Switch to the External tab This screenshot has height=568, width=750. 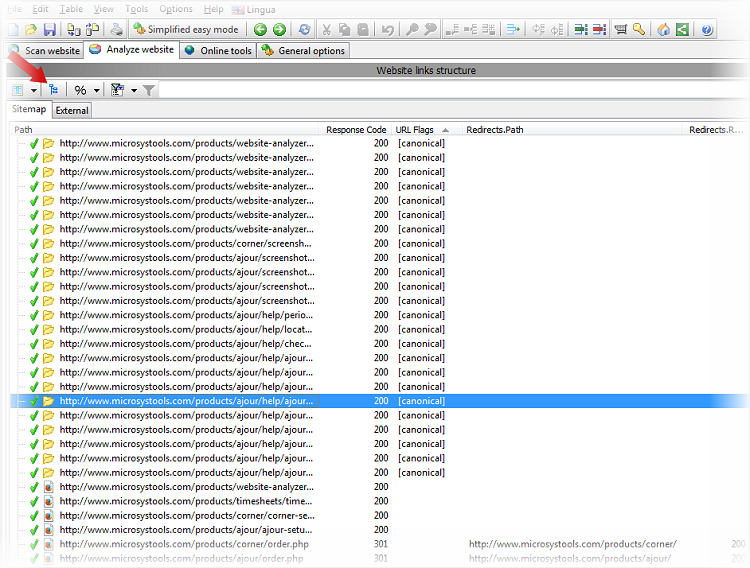tap(72, 110)
